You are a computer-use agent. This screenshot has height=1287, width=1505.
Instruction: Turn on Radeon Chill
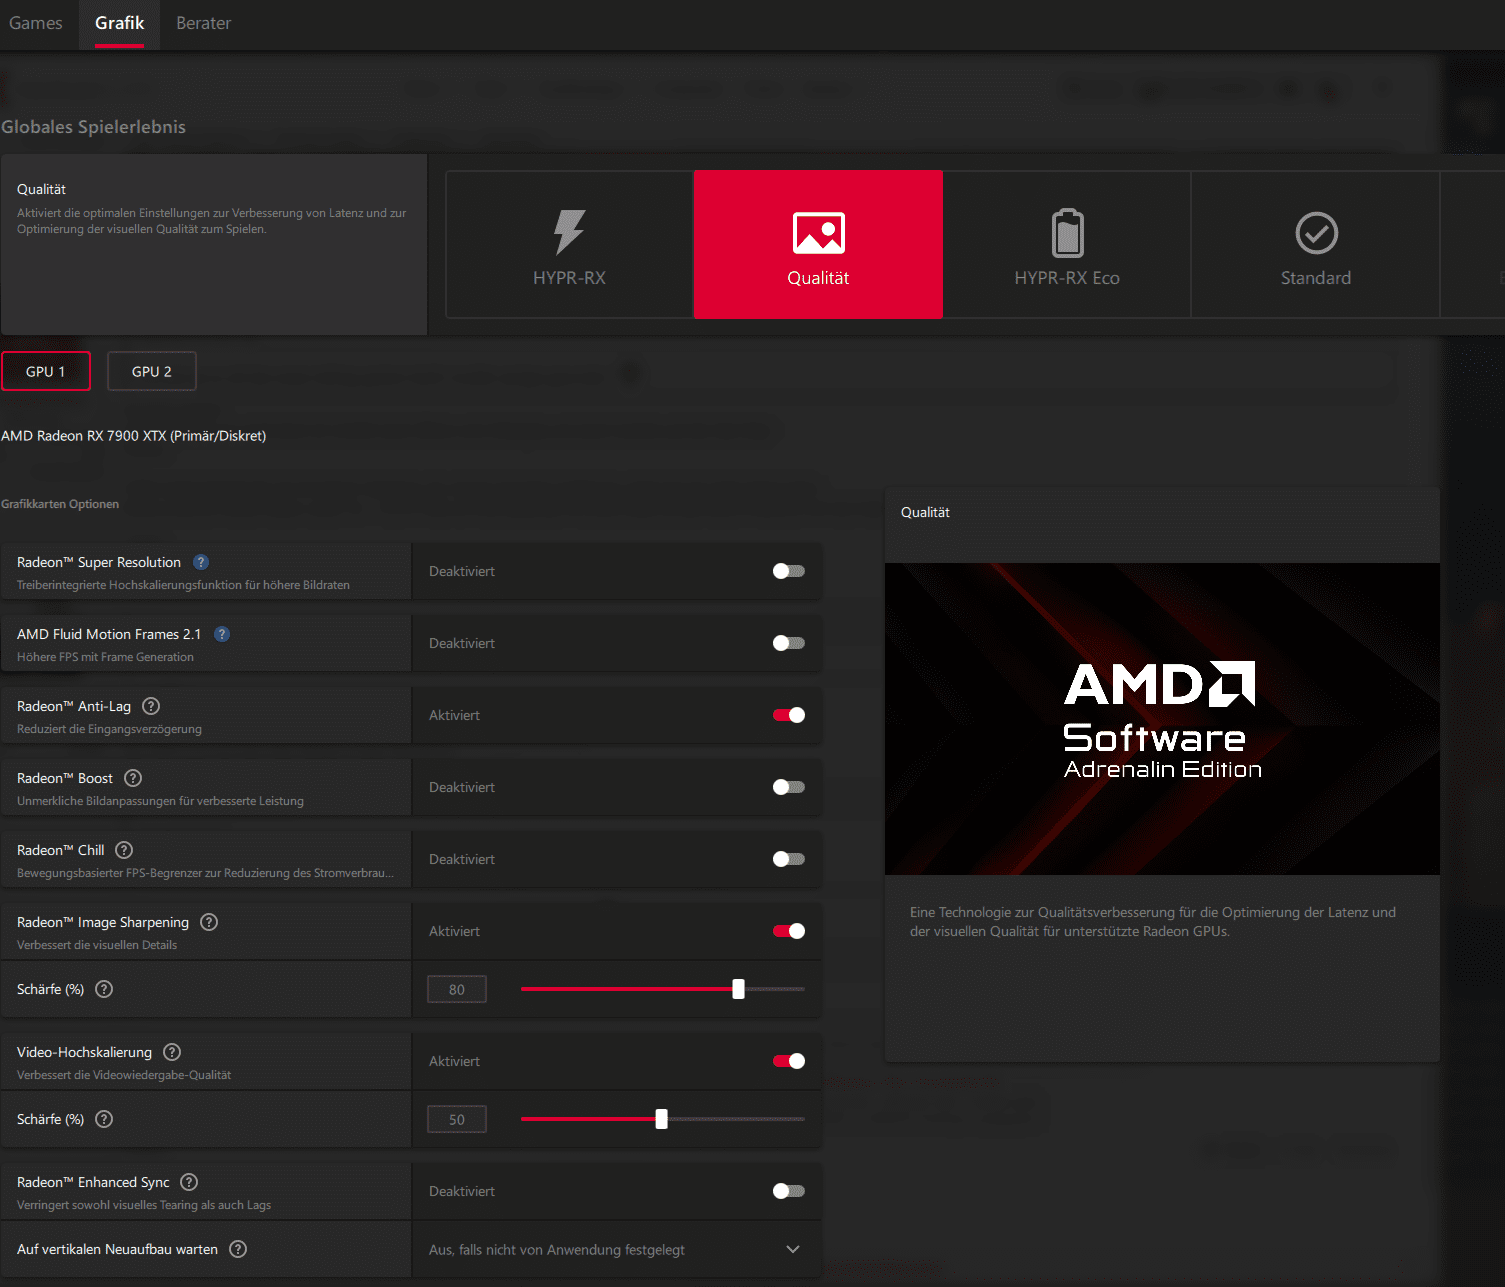click(x=789, y=859)
